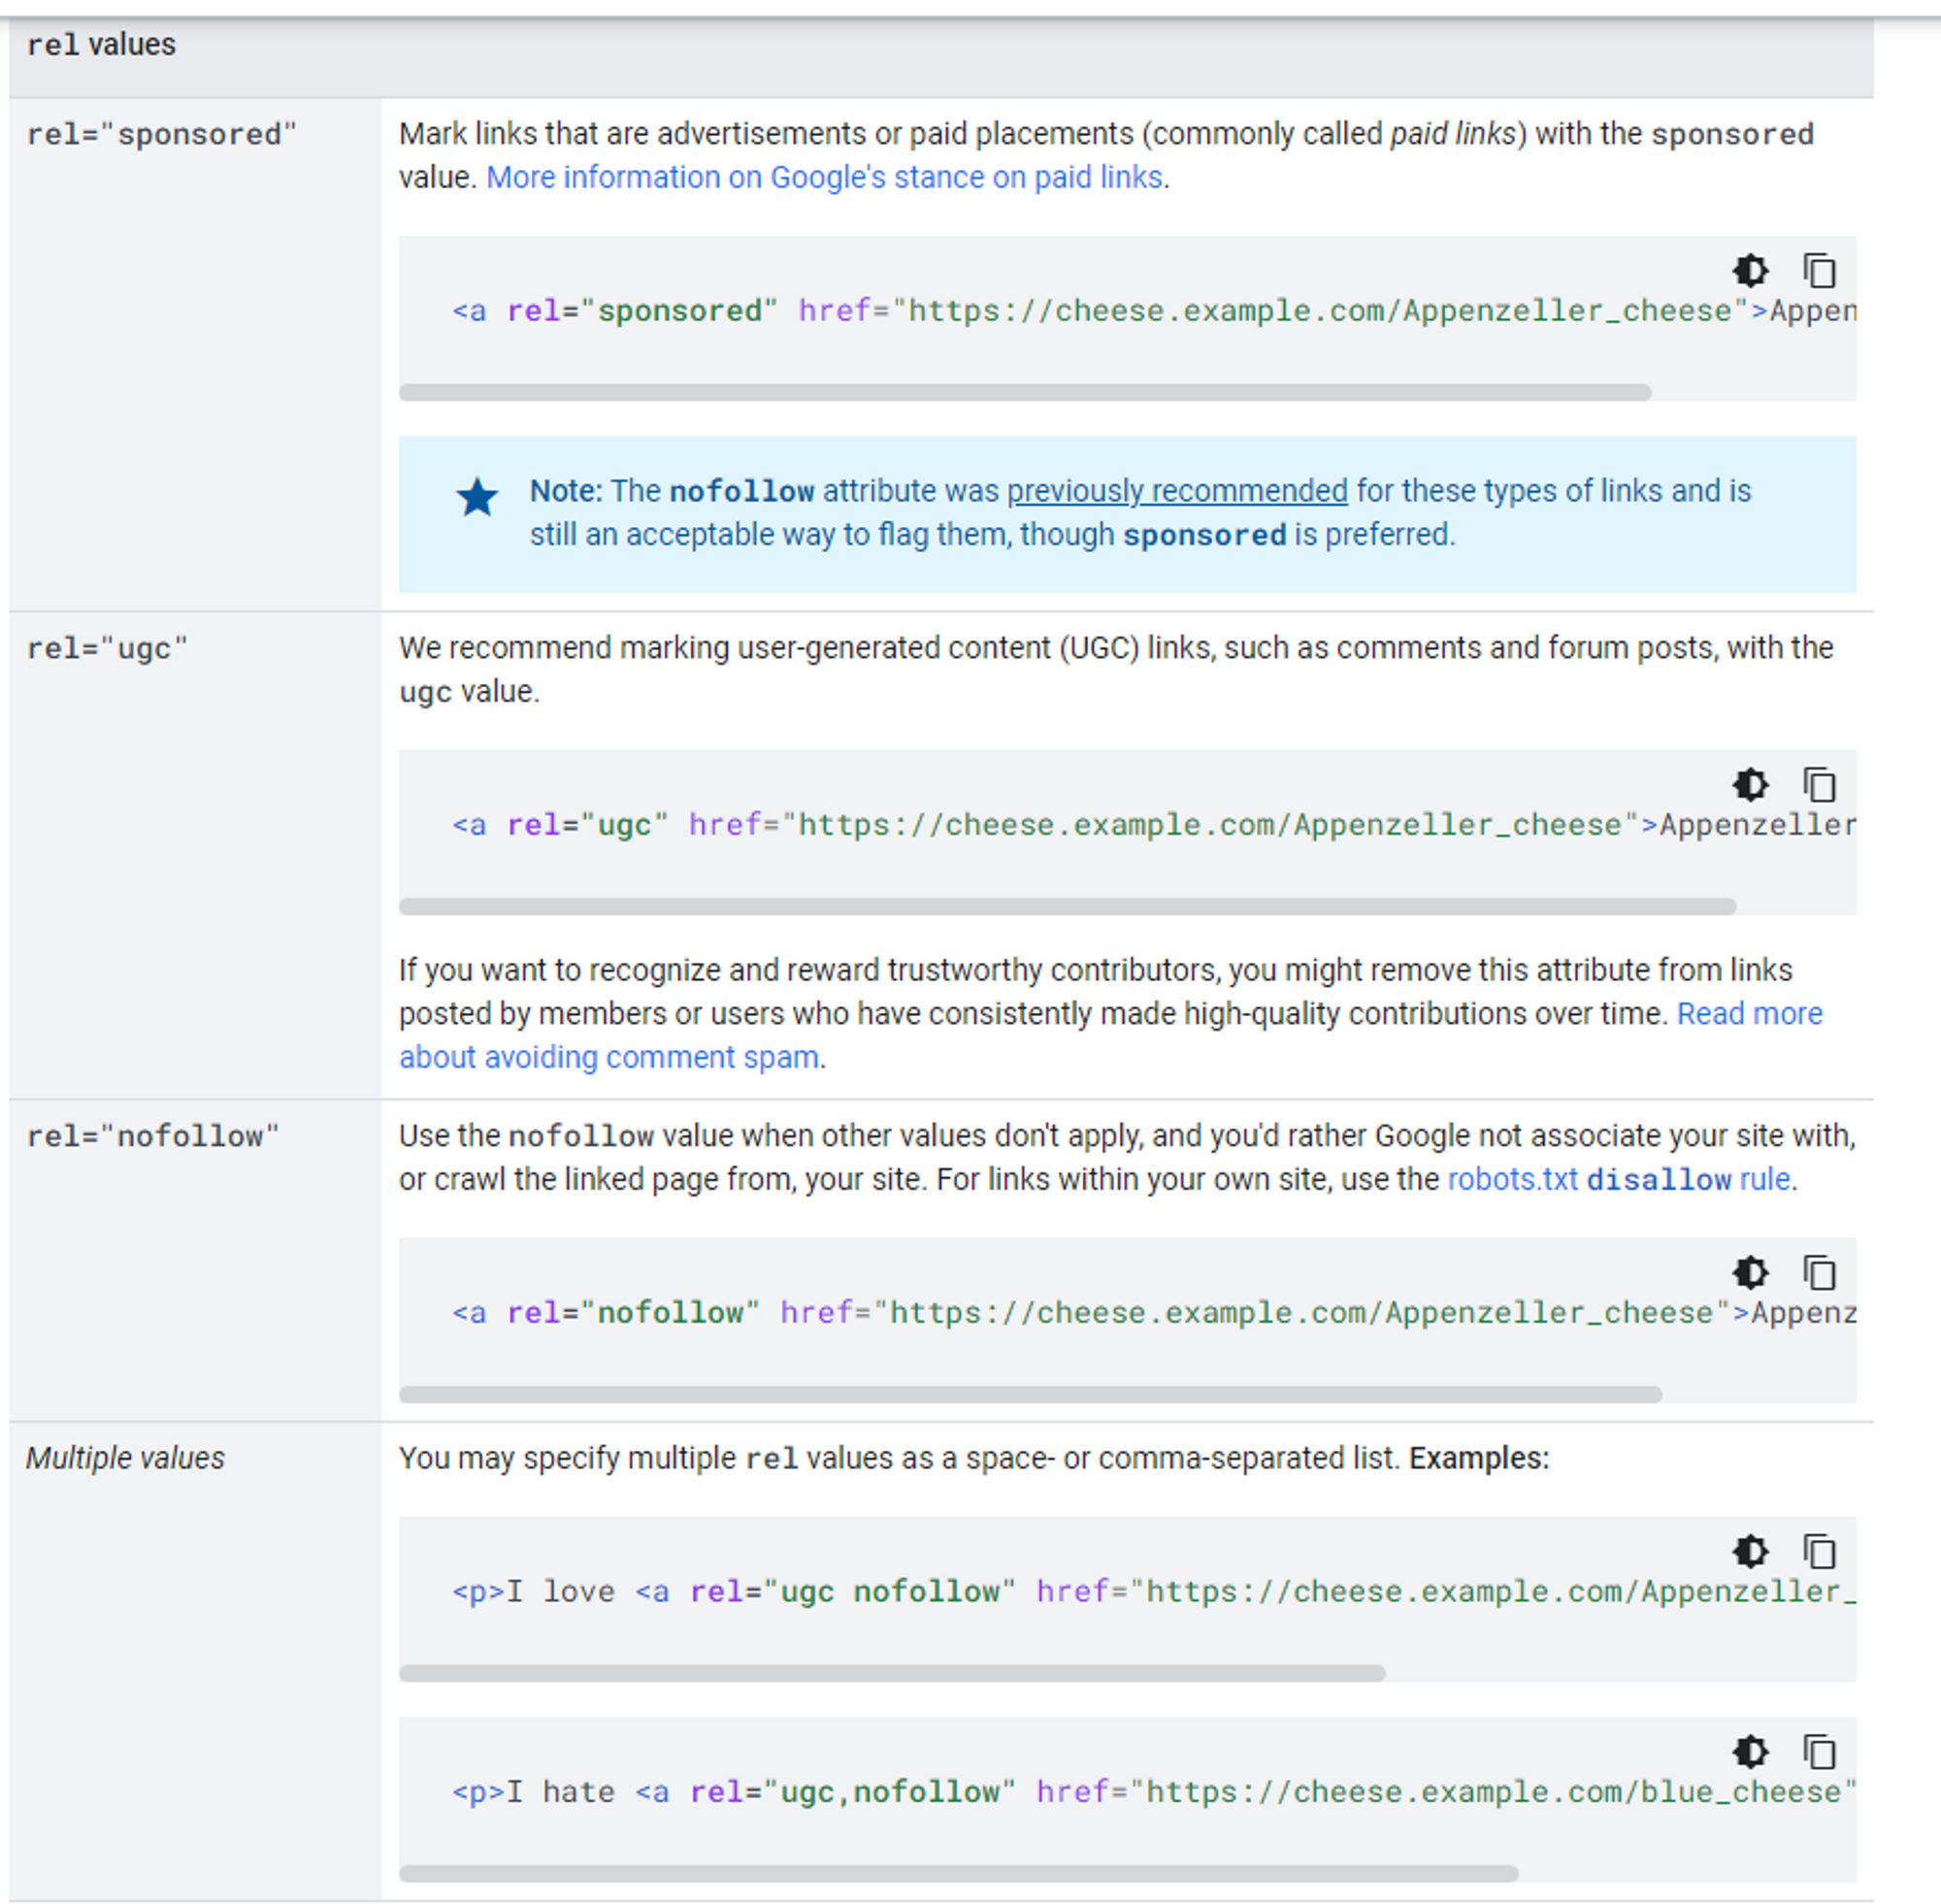Screen dimensions: 1941x1904
Task: Open the robots.txt disallow rule link
Action: [x=1619, y=1180]
